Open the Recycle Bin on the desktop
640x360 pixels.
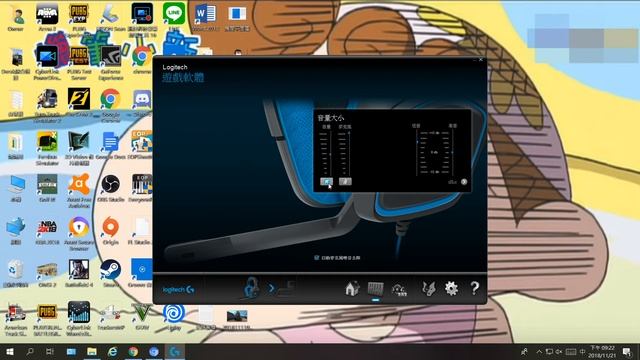16,273
